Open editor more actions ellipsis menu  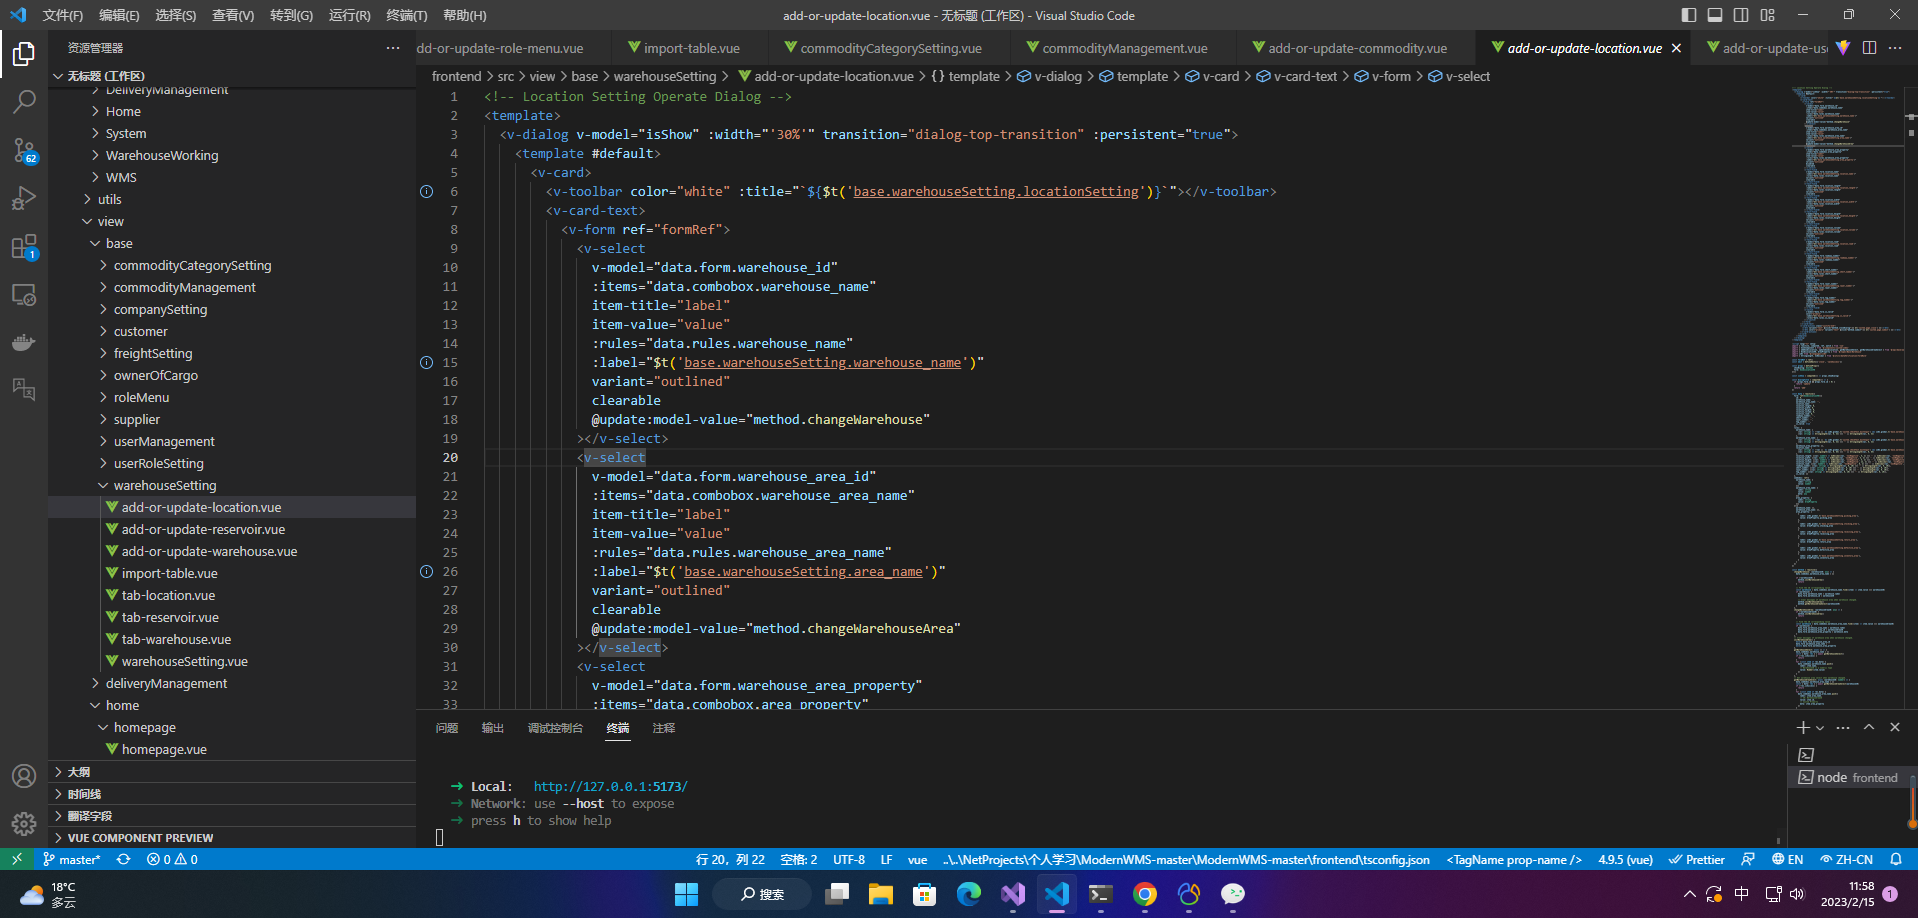coord(1895,48)
